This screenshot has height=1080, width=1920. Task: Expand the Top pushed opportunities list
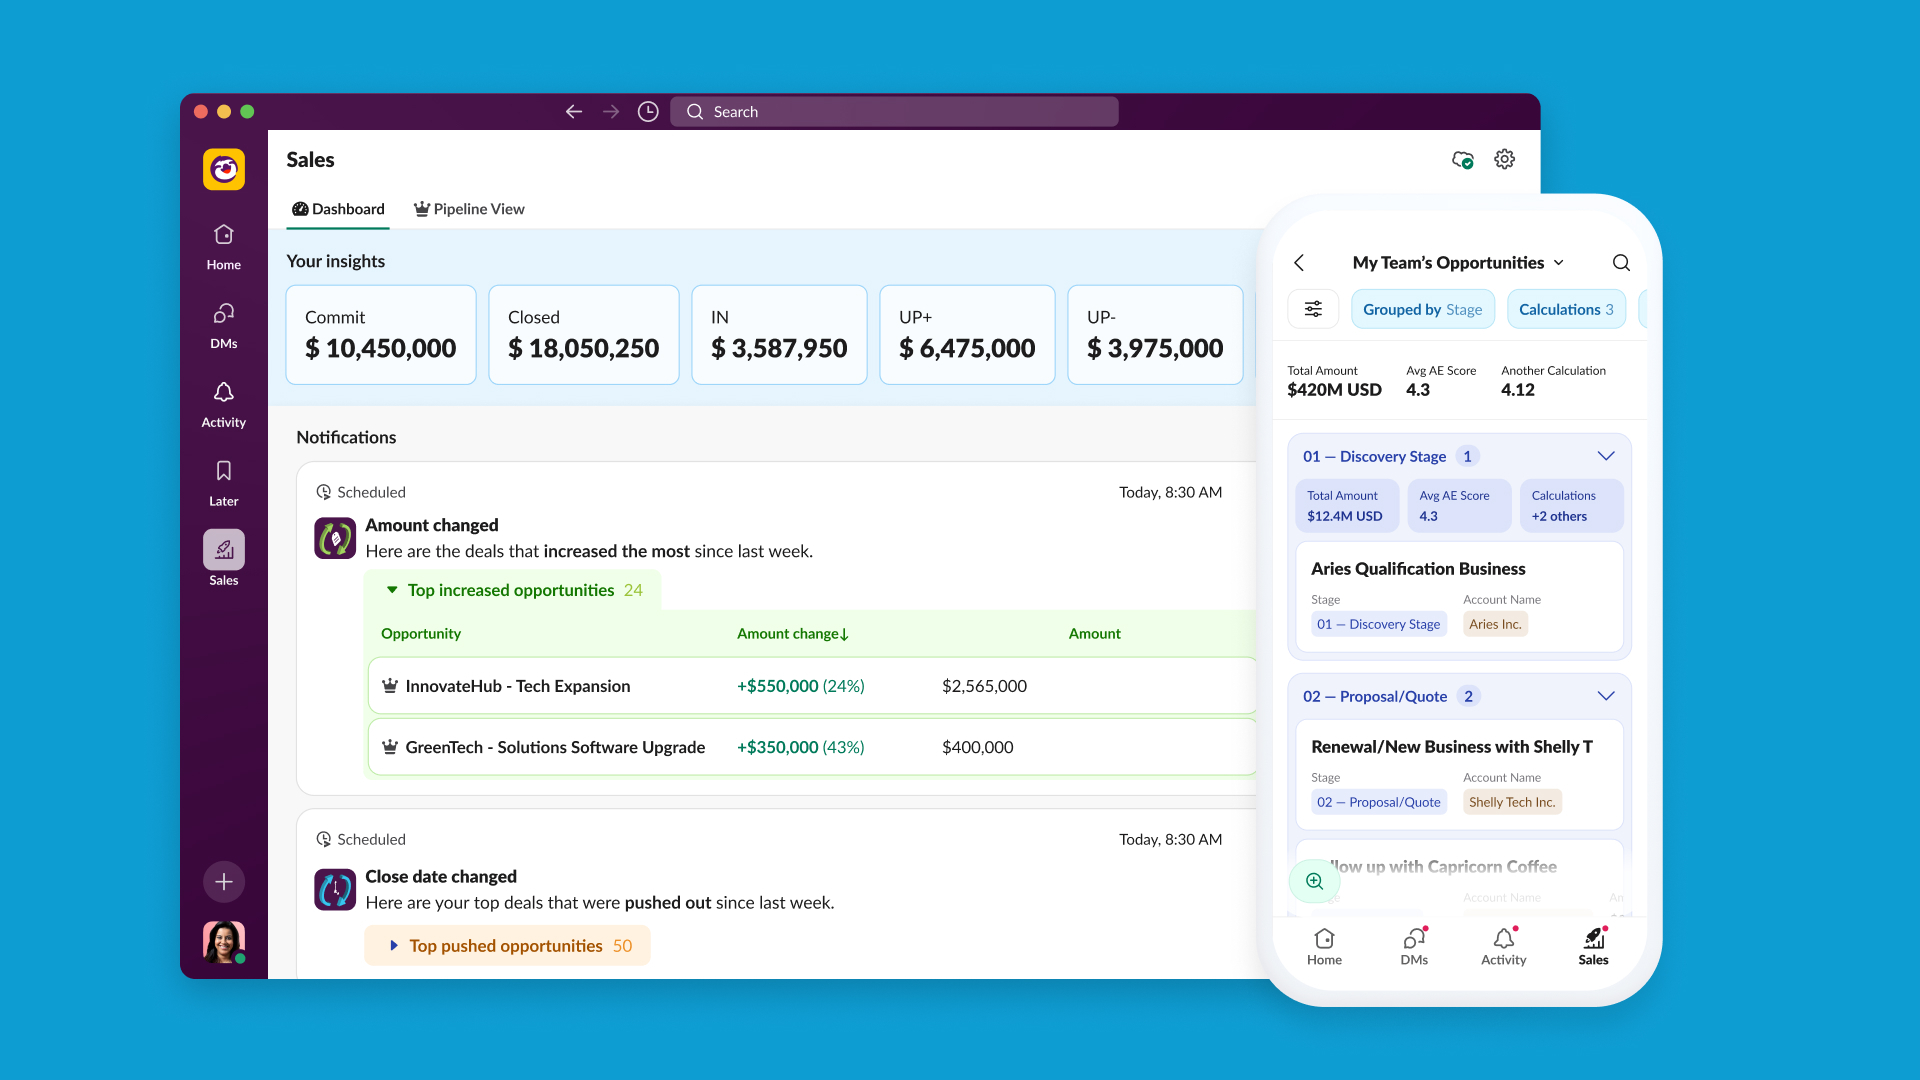(x=392, y=945)
